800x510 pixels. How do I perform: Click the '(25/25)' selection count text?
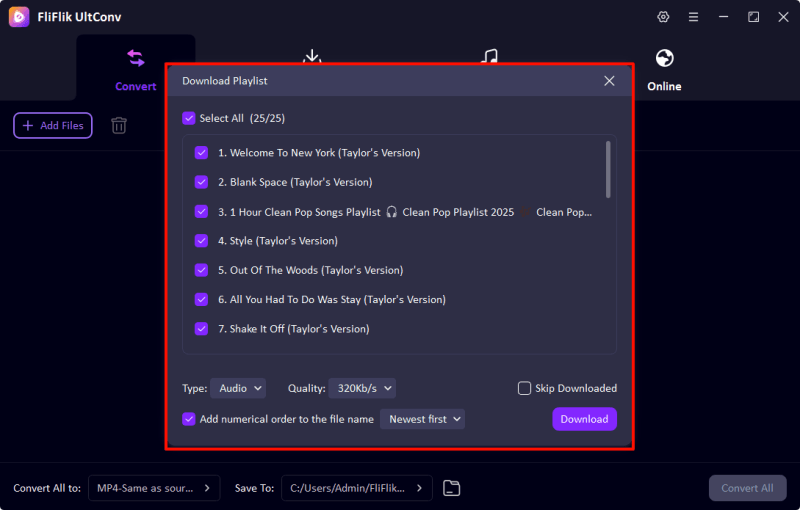coord(267,118)
